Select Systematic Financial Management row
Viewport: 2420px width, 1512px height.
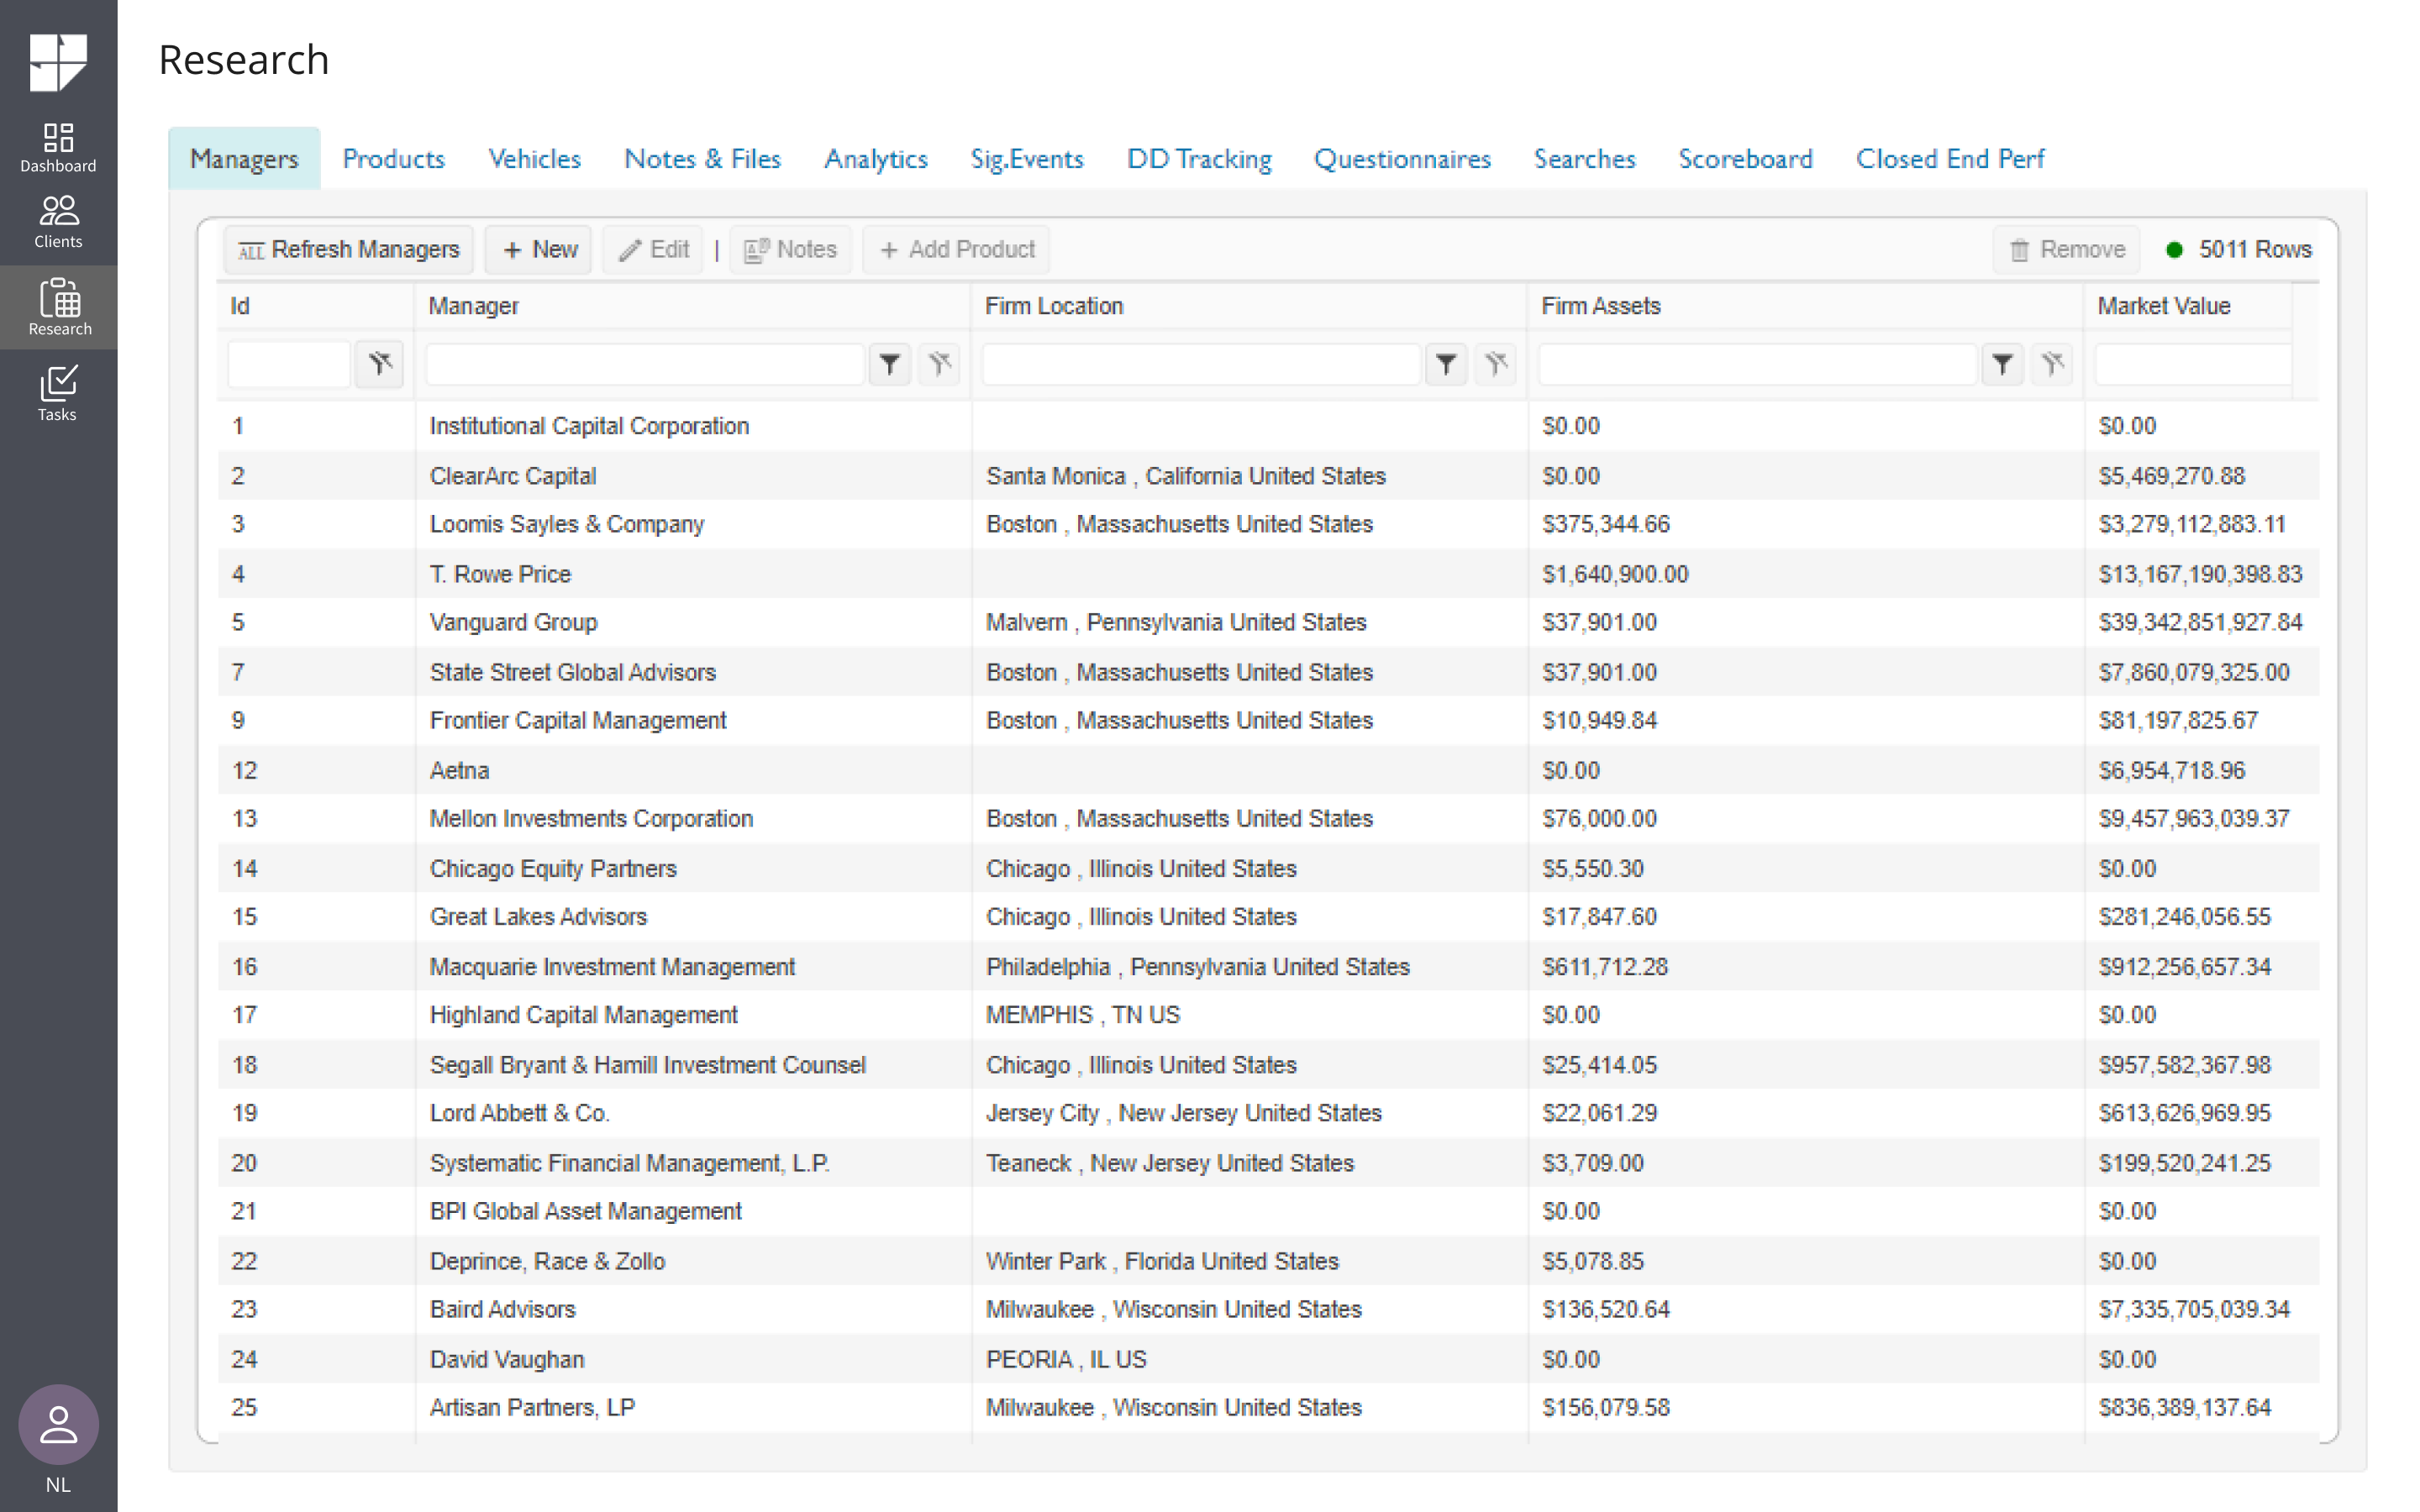click(x=1268, y=1163)
